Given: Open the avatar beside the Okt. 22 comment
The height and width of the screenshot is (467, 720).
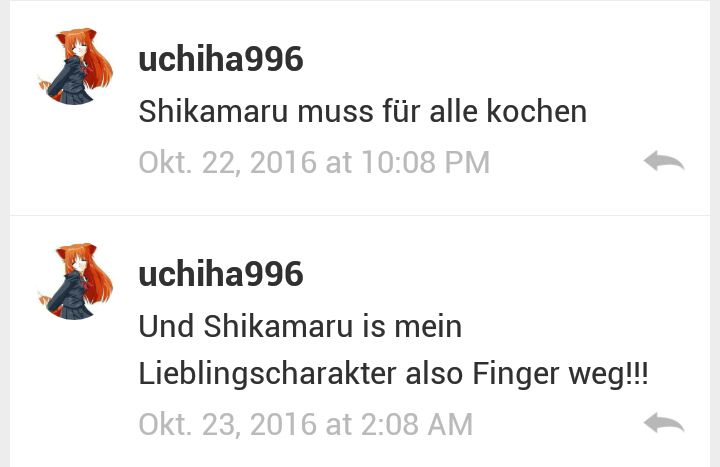Looking at the screenshot, I should (76, 67).
